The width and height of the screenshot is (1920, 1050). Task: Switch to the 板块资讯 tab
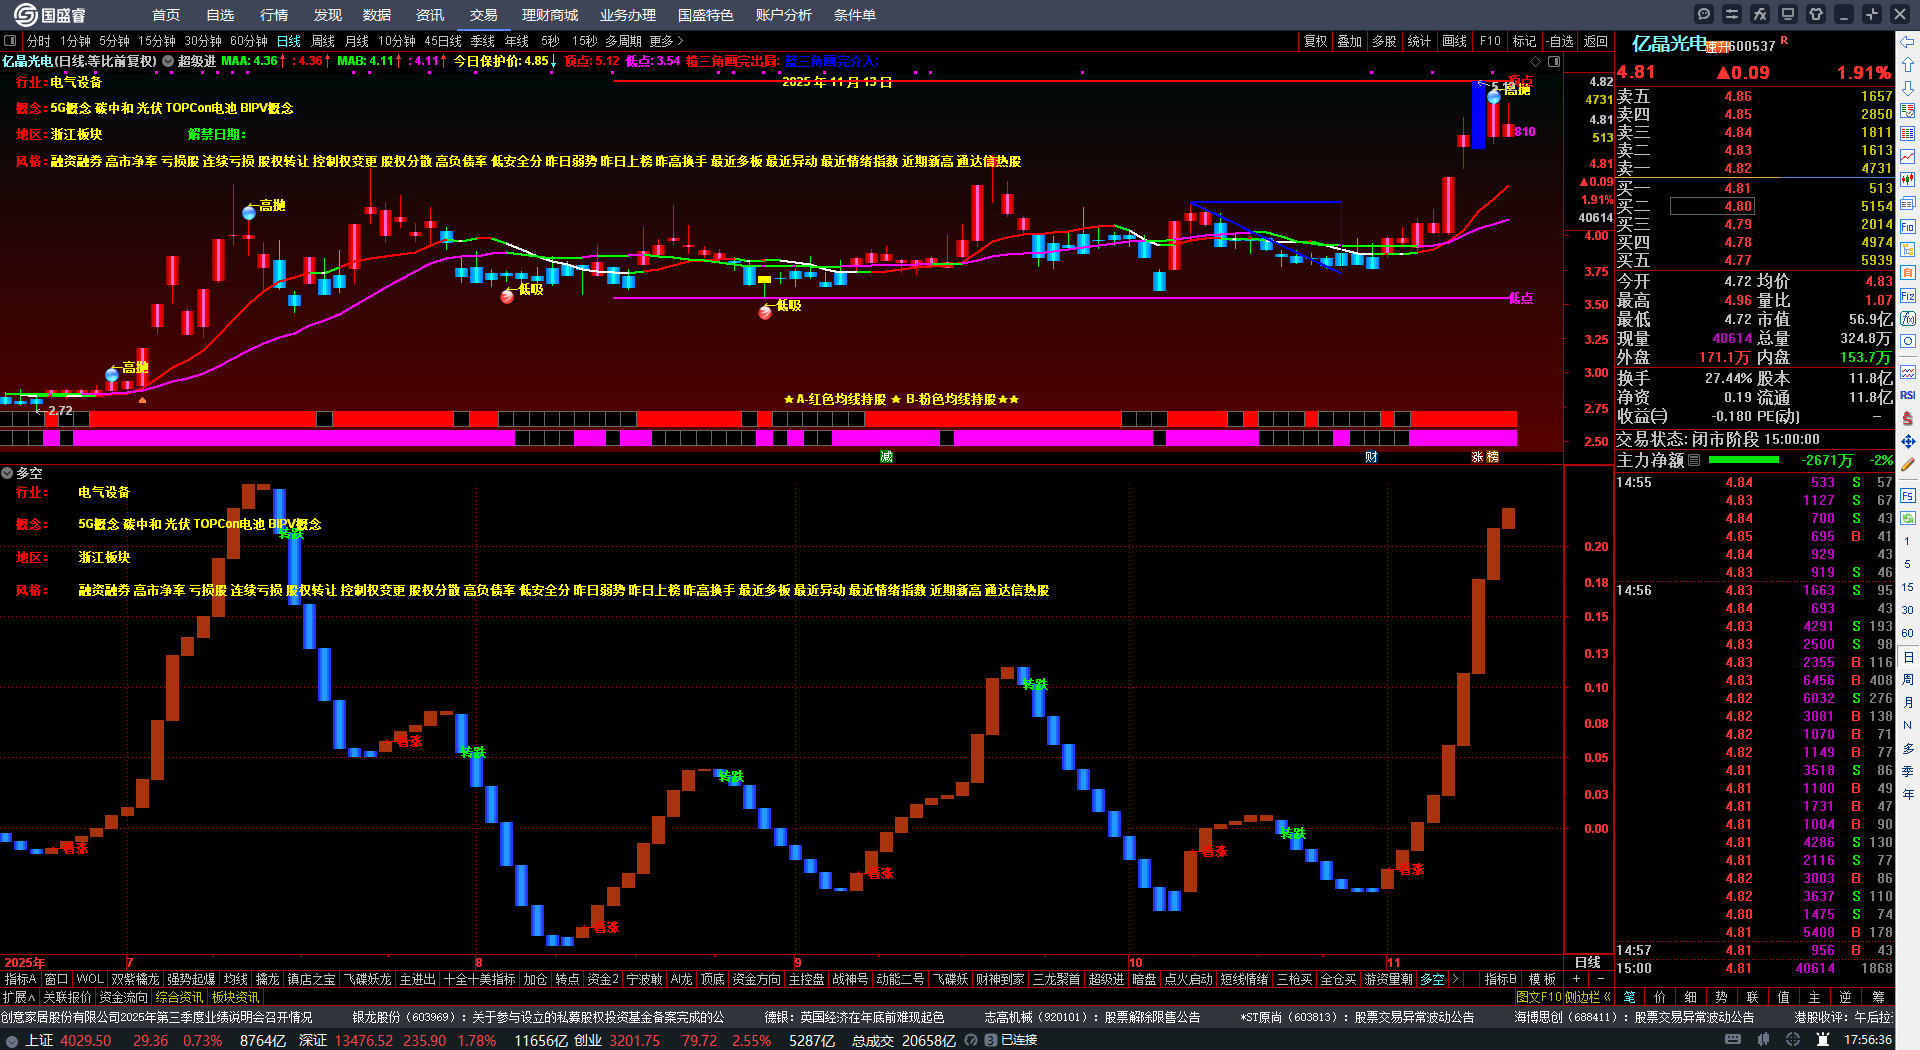(235, 997)
